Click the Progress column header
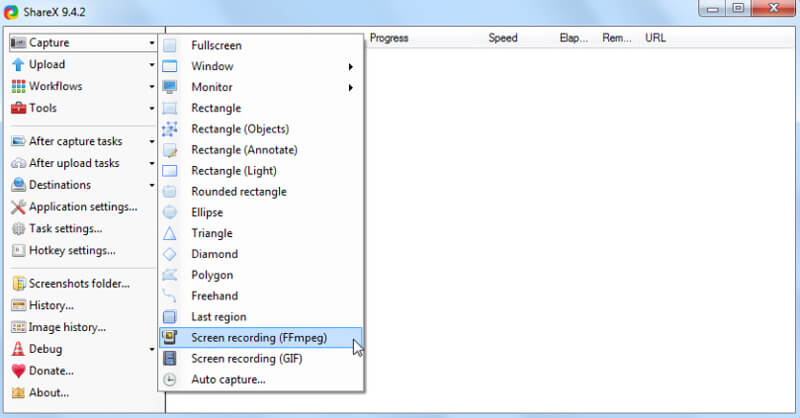800x418 pixels. point(391,38)
